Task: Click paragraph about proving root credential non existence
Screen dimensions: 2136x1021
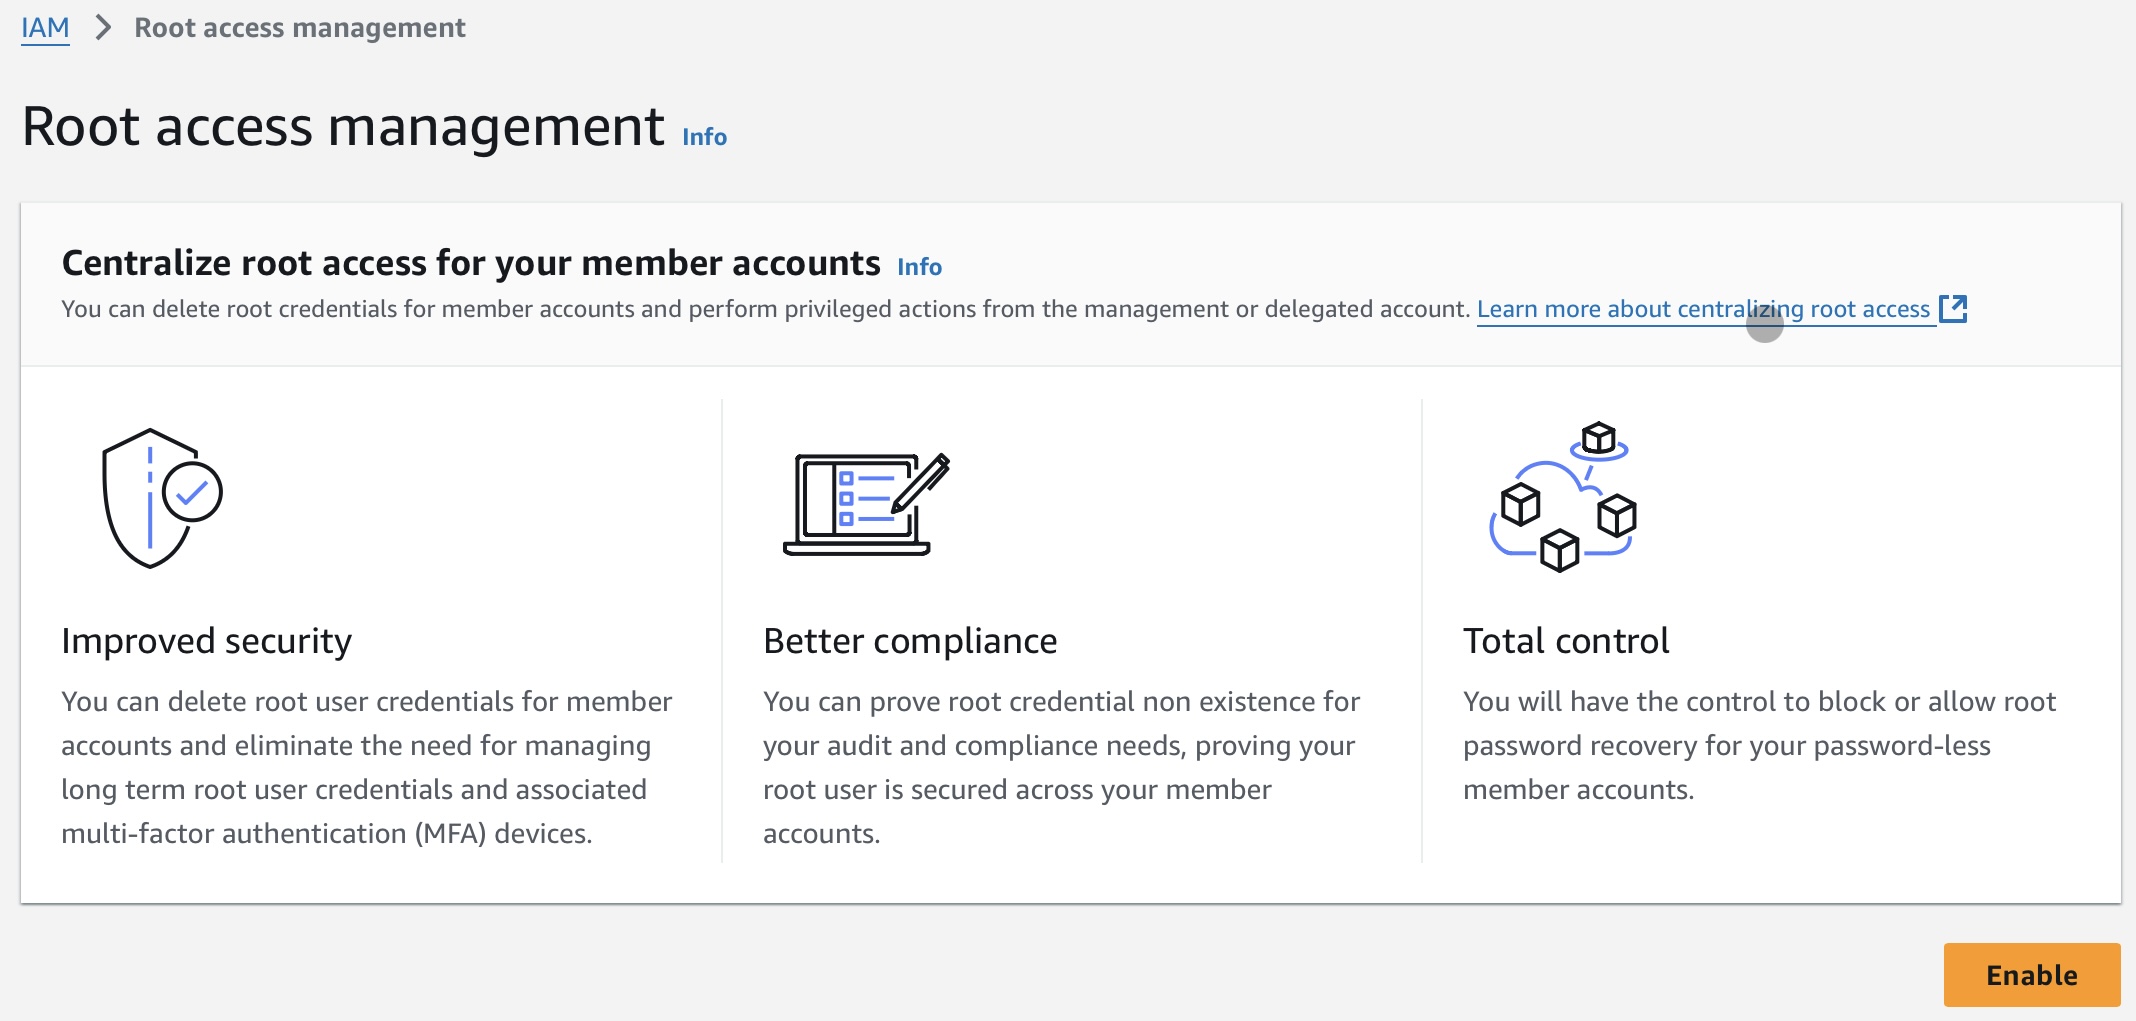Action: coord(1061,767)
